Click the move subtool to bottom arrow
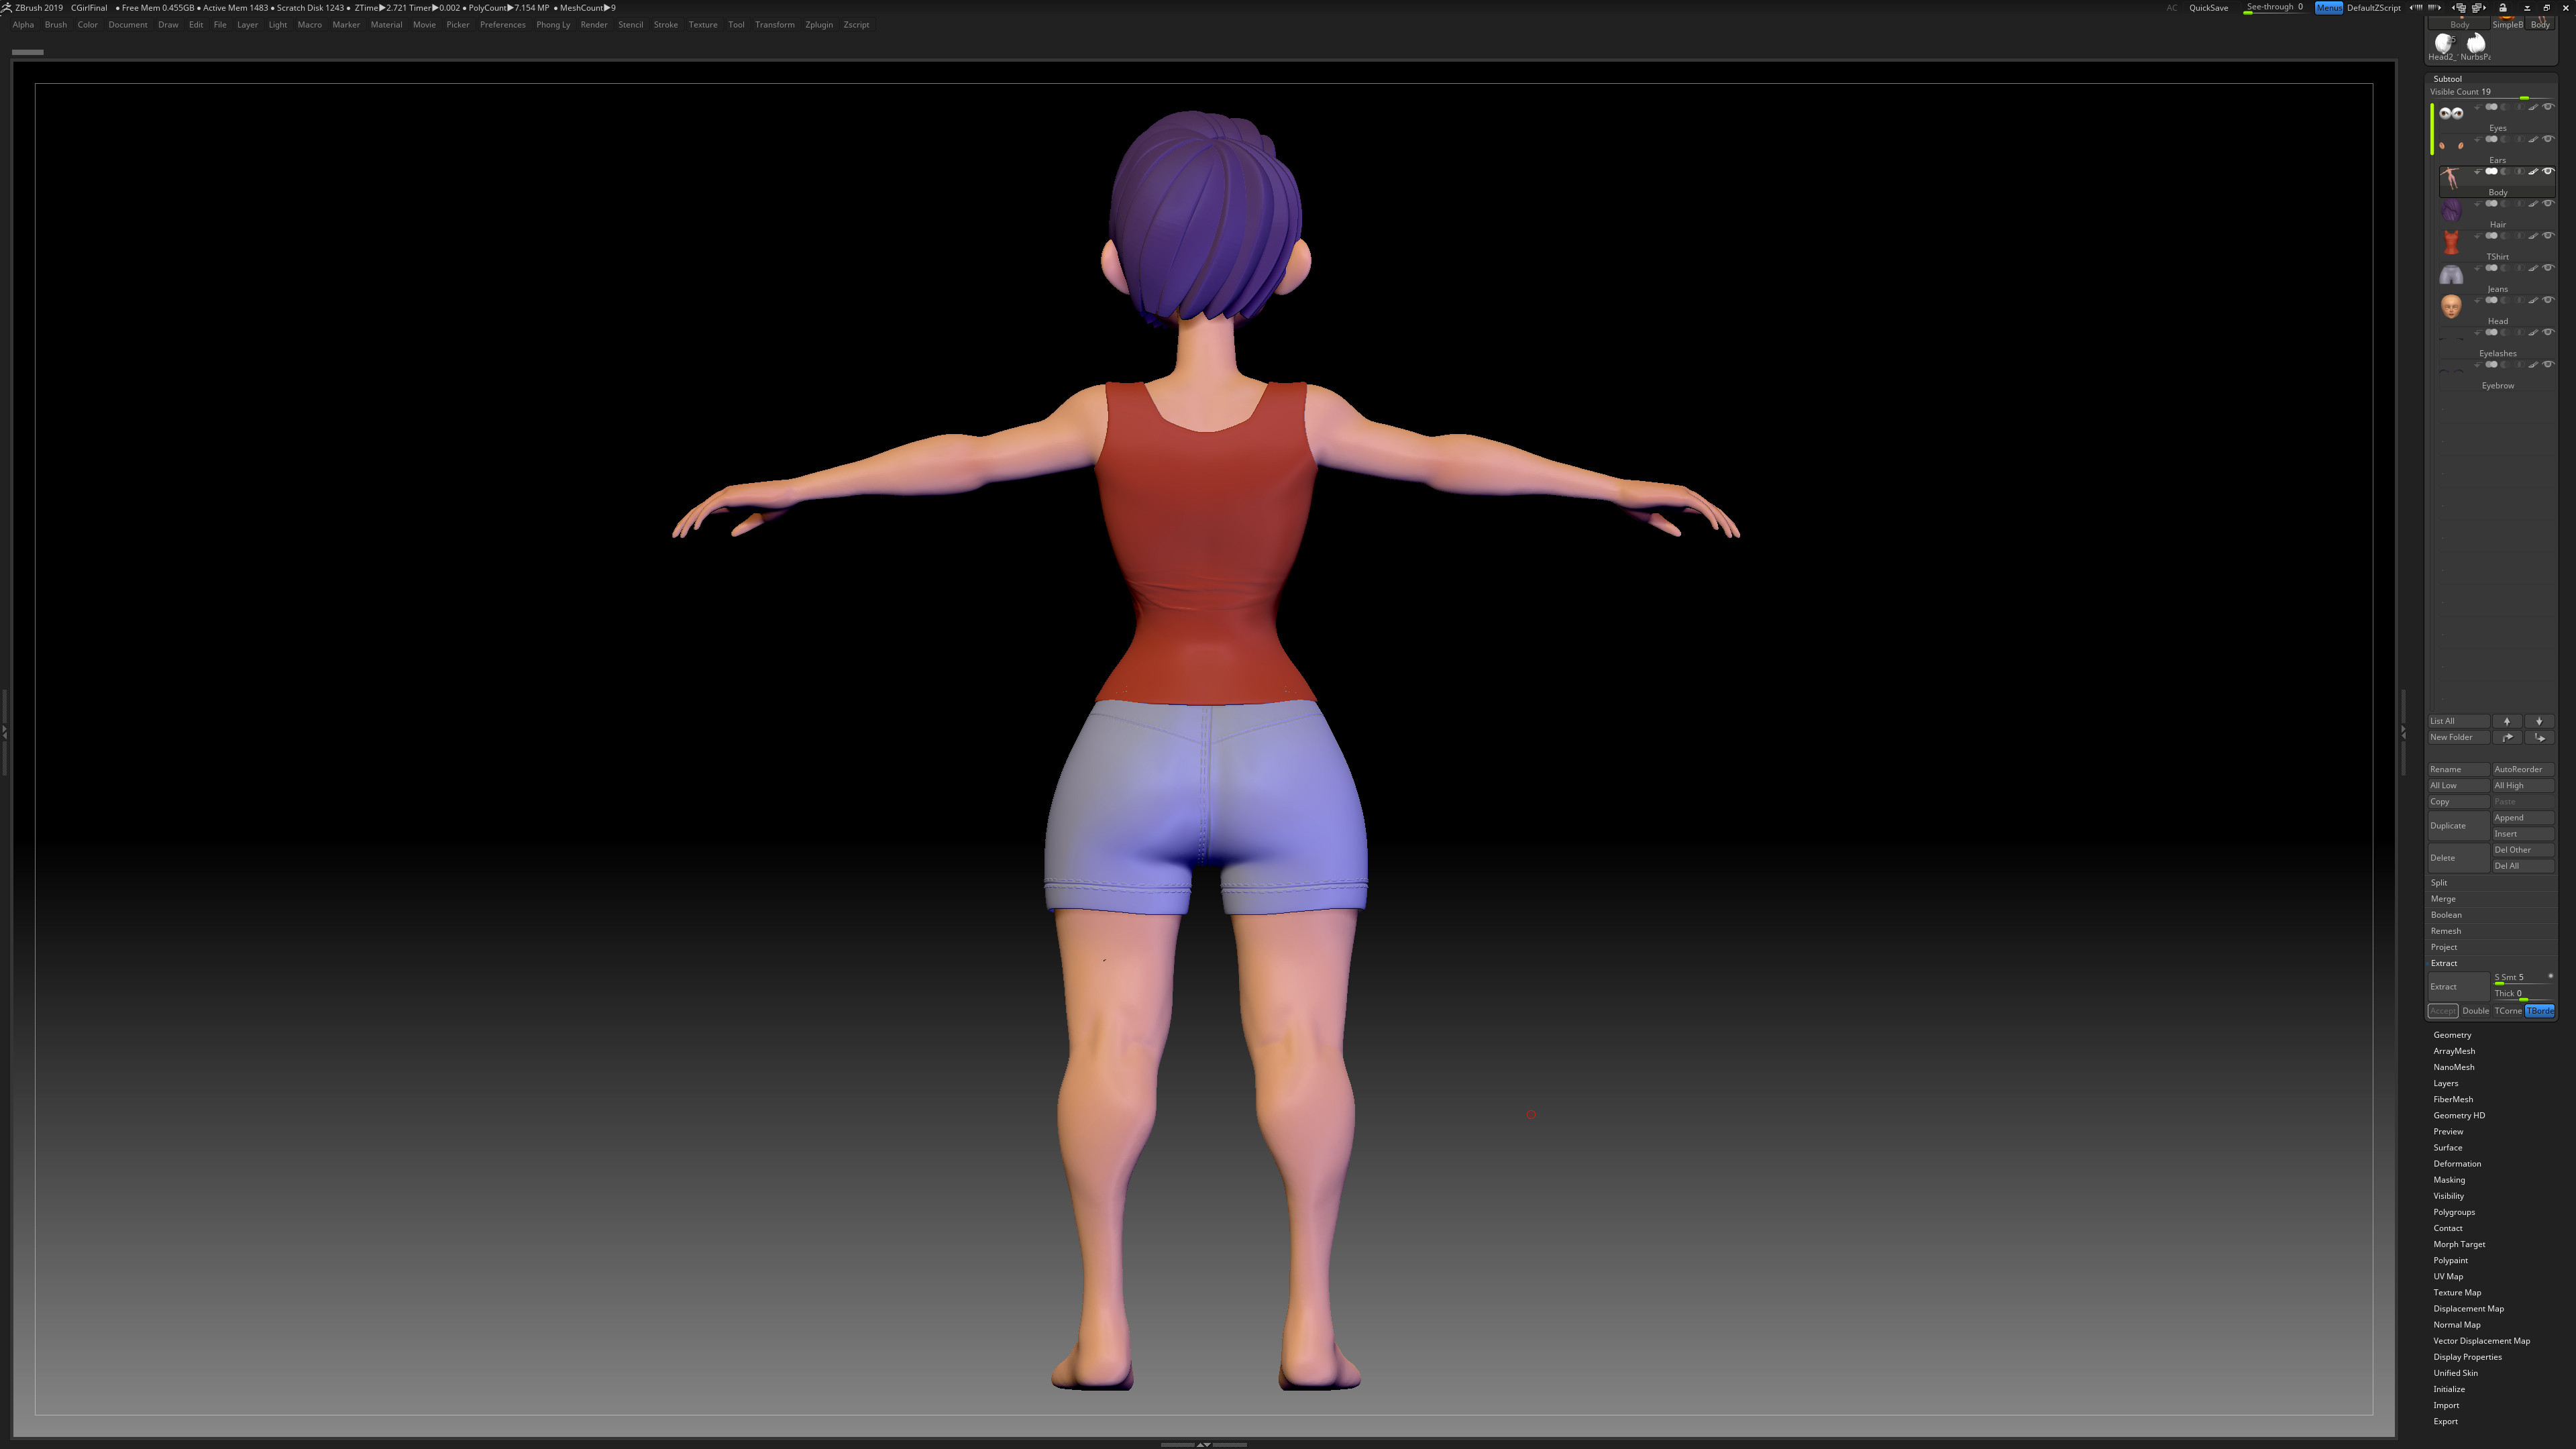This screenshot has width=2576, height=1449. [2539, 737]
